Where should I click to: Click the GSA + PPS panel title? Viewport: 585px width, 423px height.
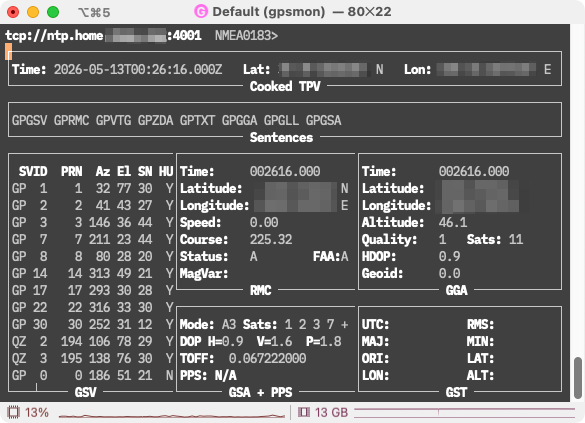pos(260,392)
